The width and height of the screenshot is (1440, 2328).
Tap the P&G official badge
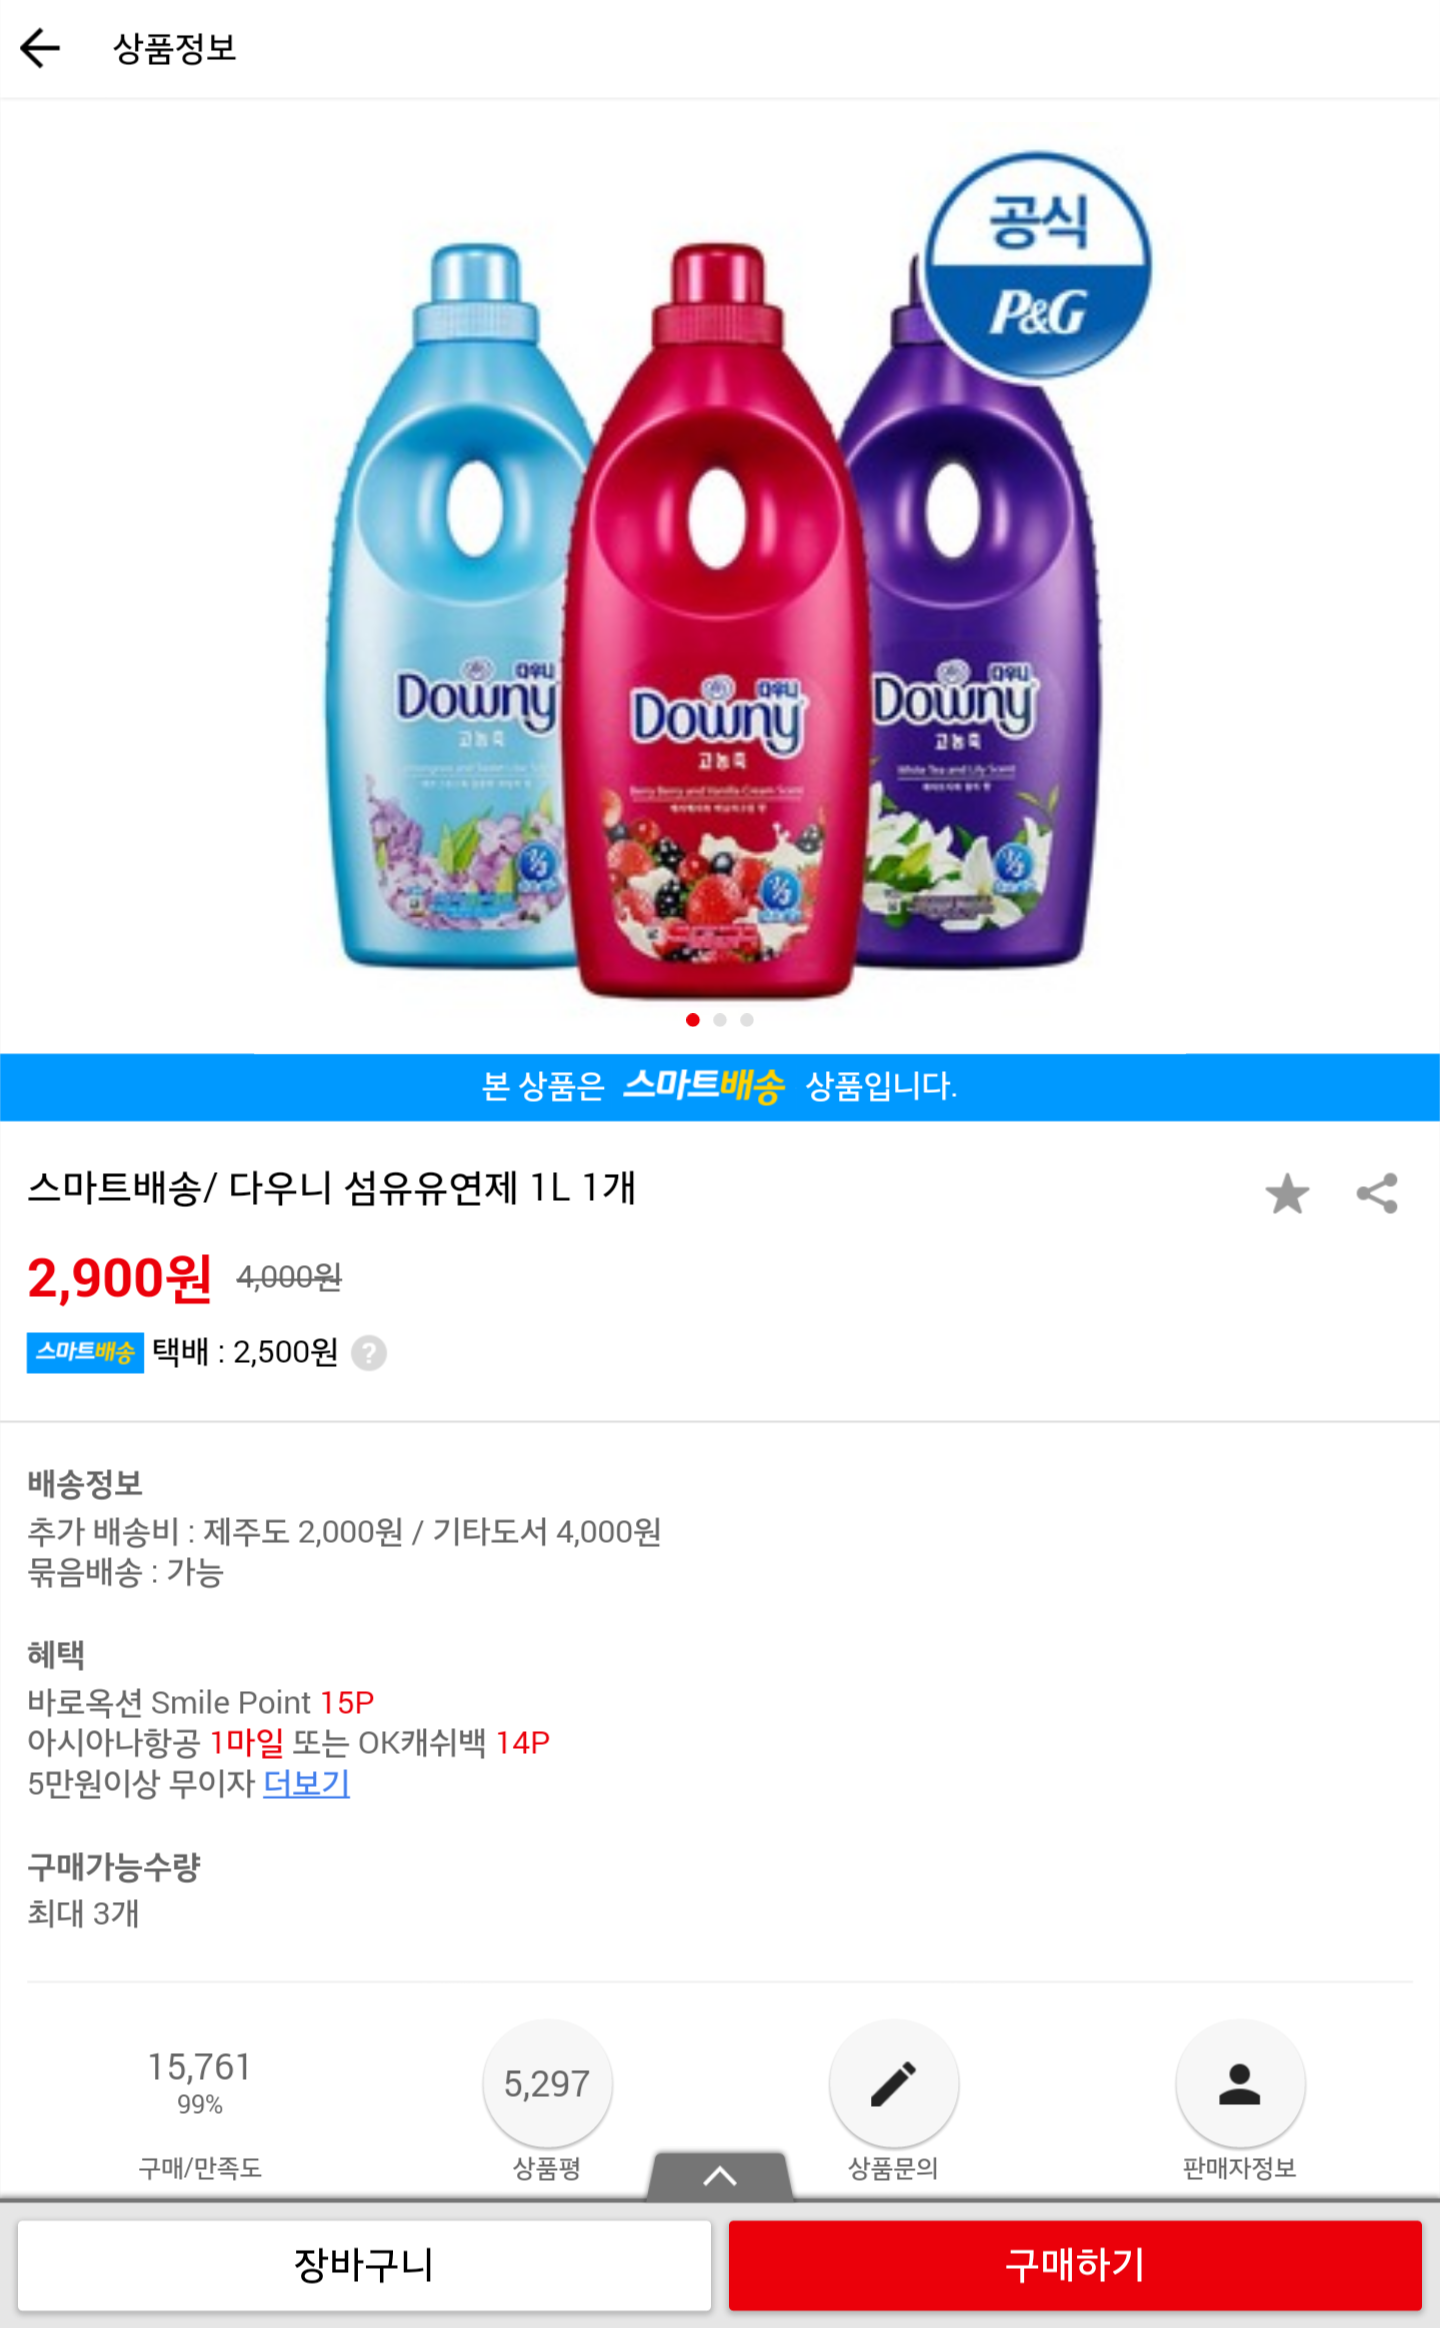pos(1038,266)
